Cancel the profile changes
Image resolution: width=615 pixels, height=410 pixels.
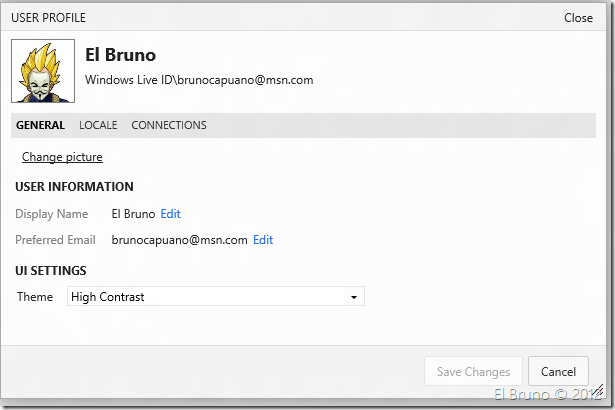click(558, 371)
